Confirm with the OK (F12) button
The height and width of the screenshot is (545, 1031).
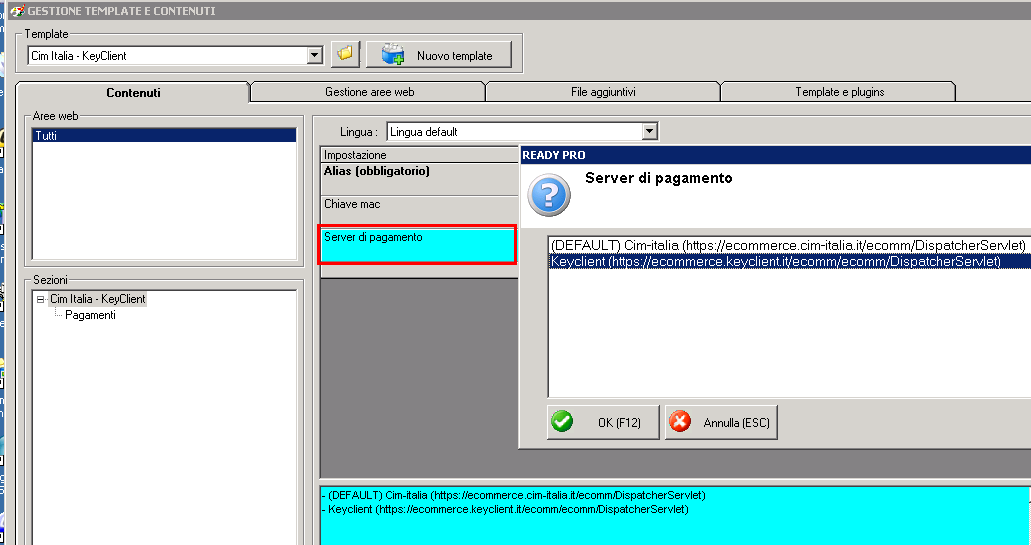[x=603, y=422]
